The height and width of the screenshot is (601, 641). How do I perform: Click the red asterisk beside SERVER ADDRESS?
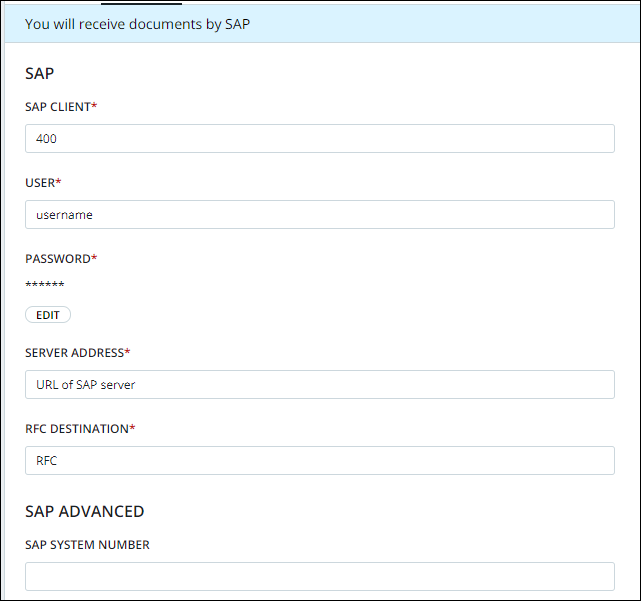pyautogui.click(x=127, y=352)
